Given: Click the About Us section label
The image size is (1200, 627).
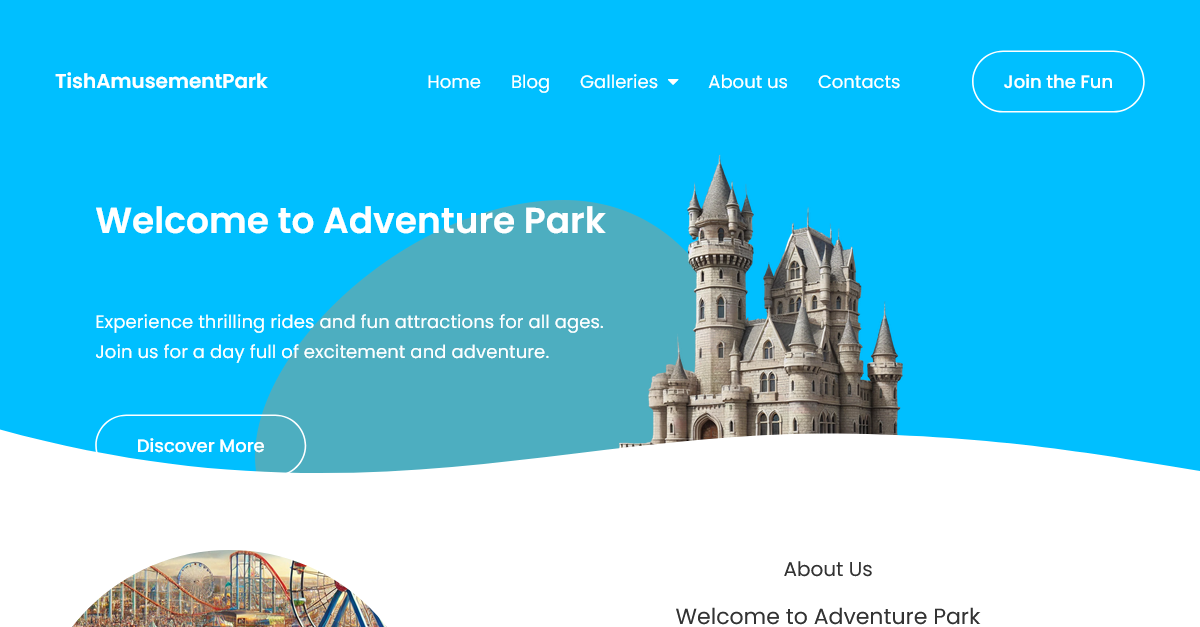Looking at the screenshot, I should [x=828, y=569].
